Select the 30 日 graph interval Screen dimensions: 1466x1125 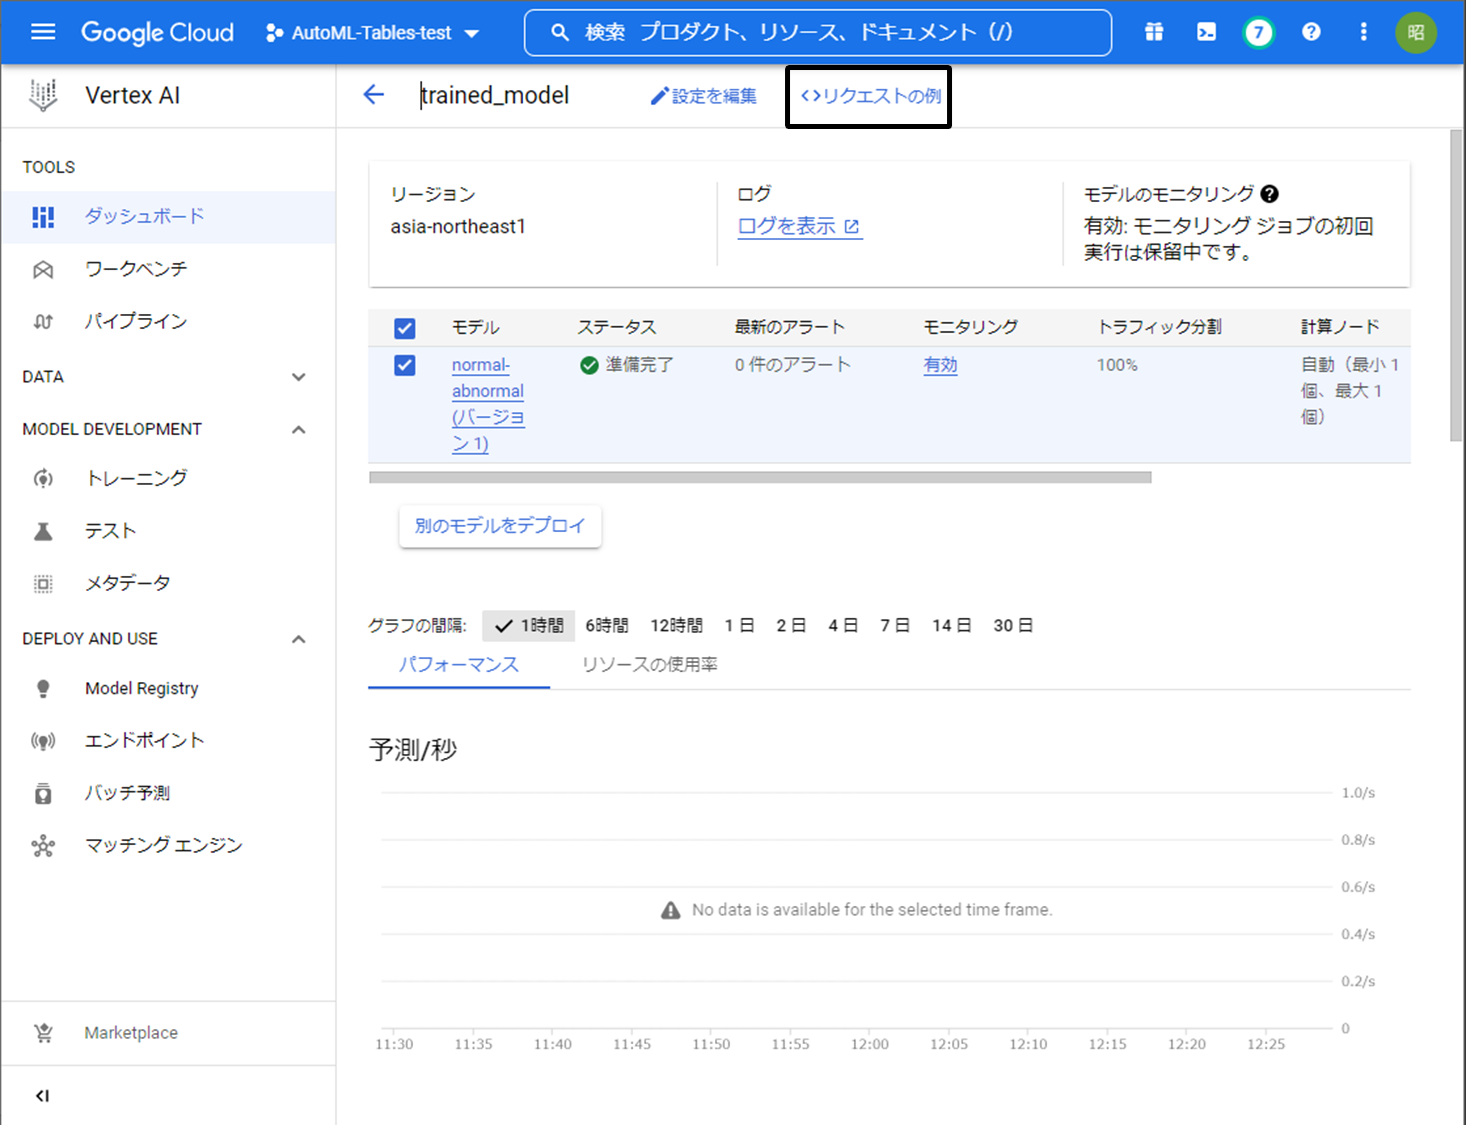pyautogui.click(x=1013, y=625)
